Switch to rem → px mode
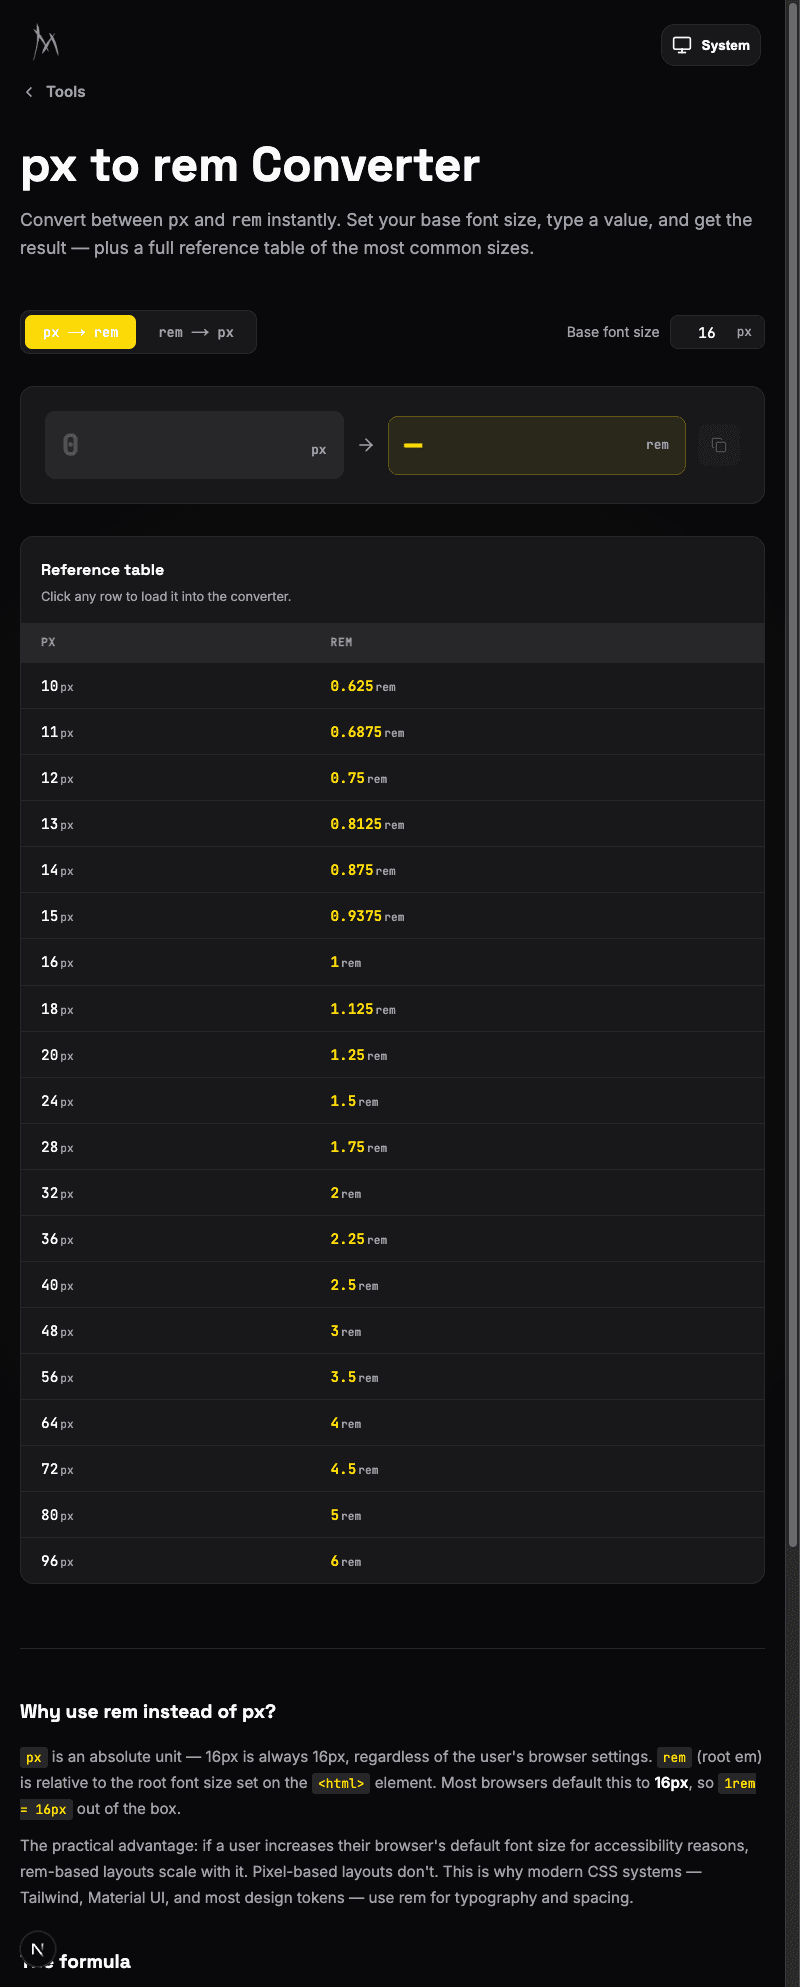This screenshot has height=1987, width=800. (x=196, y=332)
